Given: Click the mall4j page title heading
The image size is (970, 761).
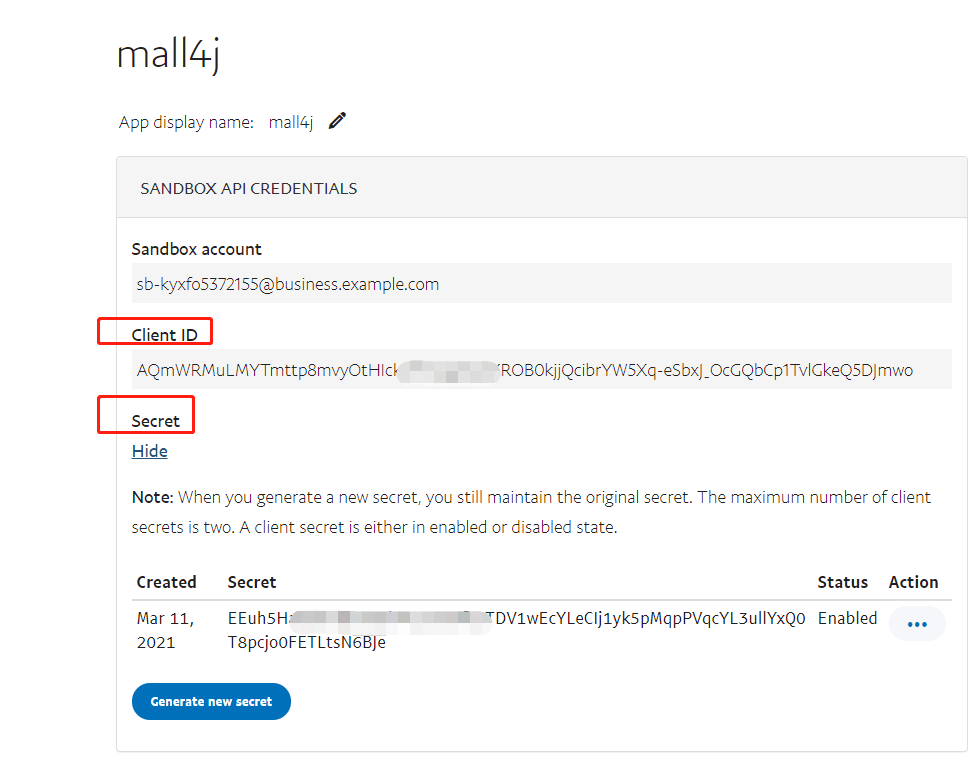Looking at the screenshot, I should click(x=168, y=54).
